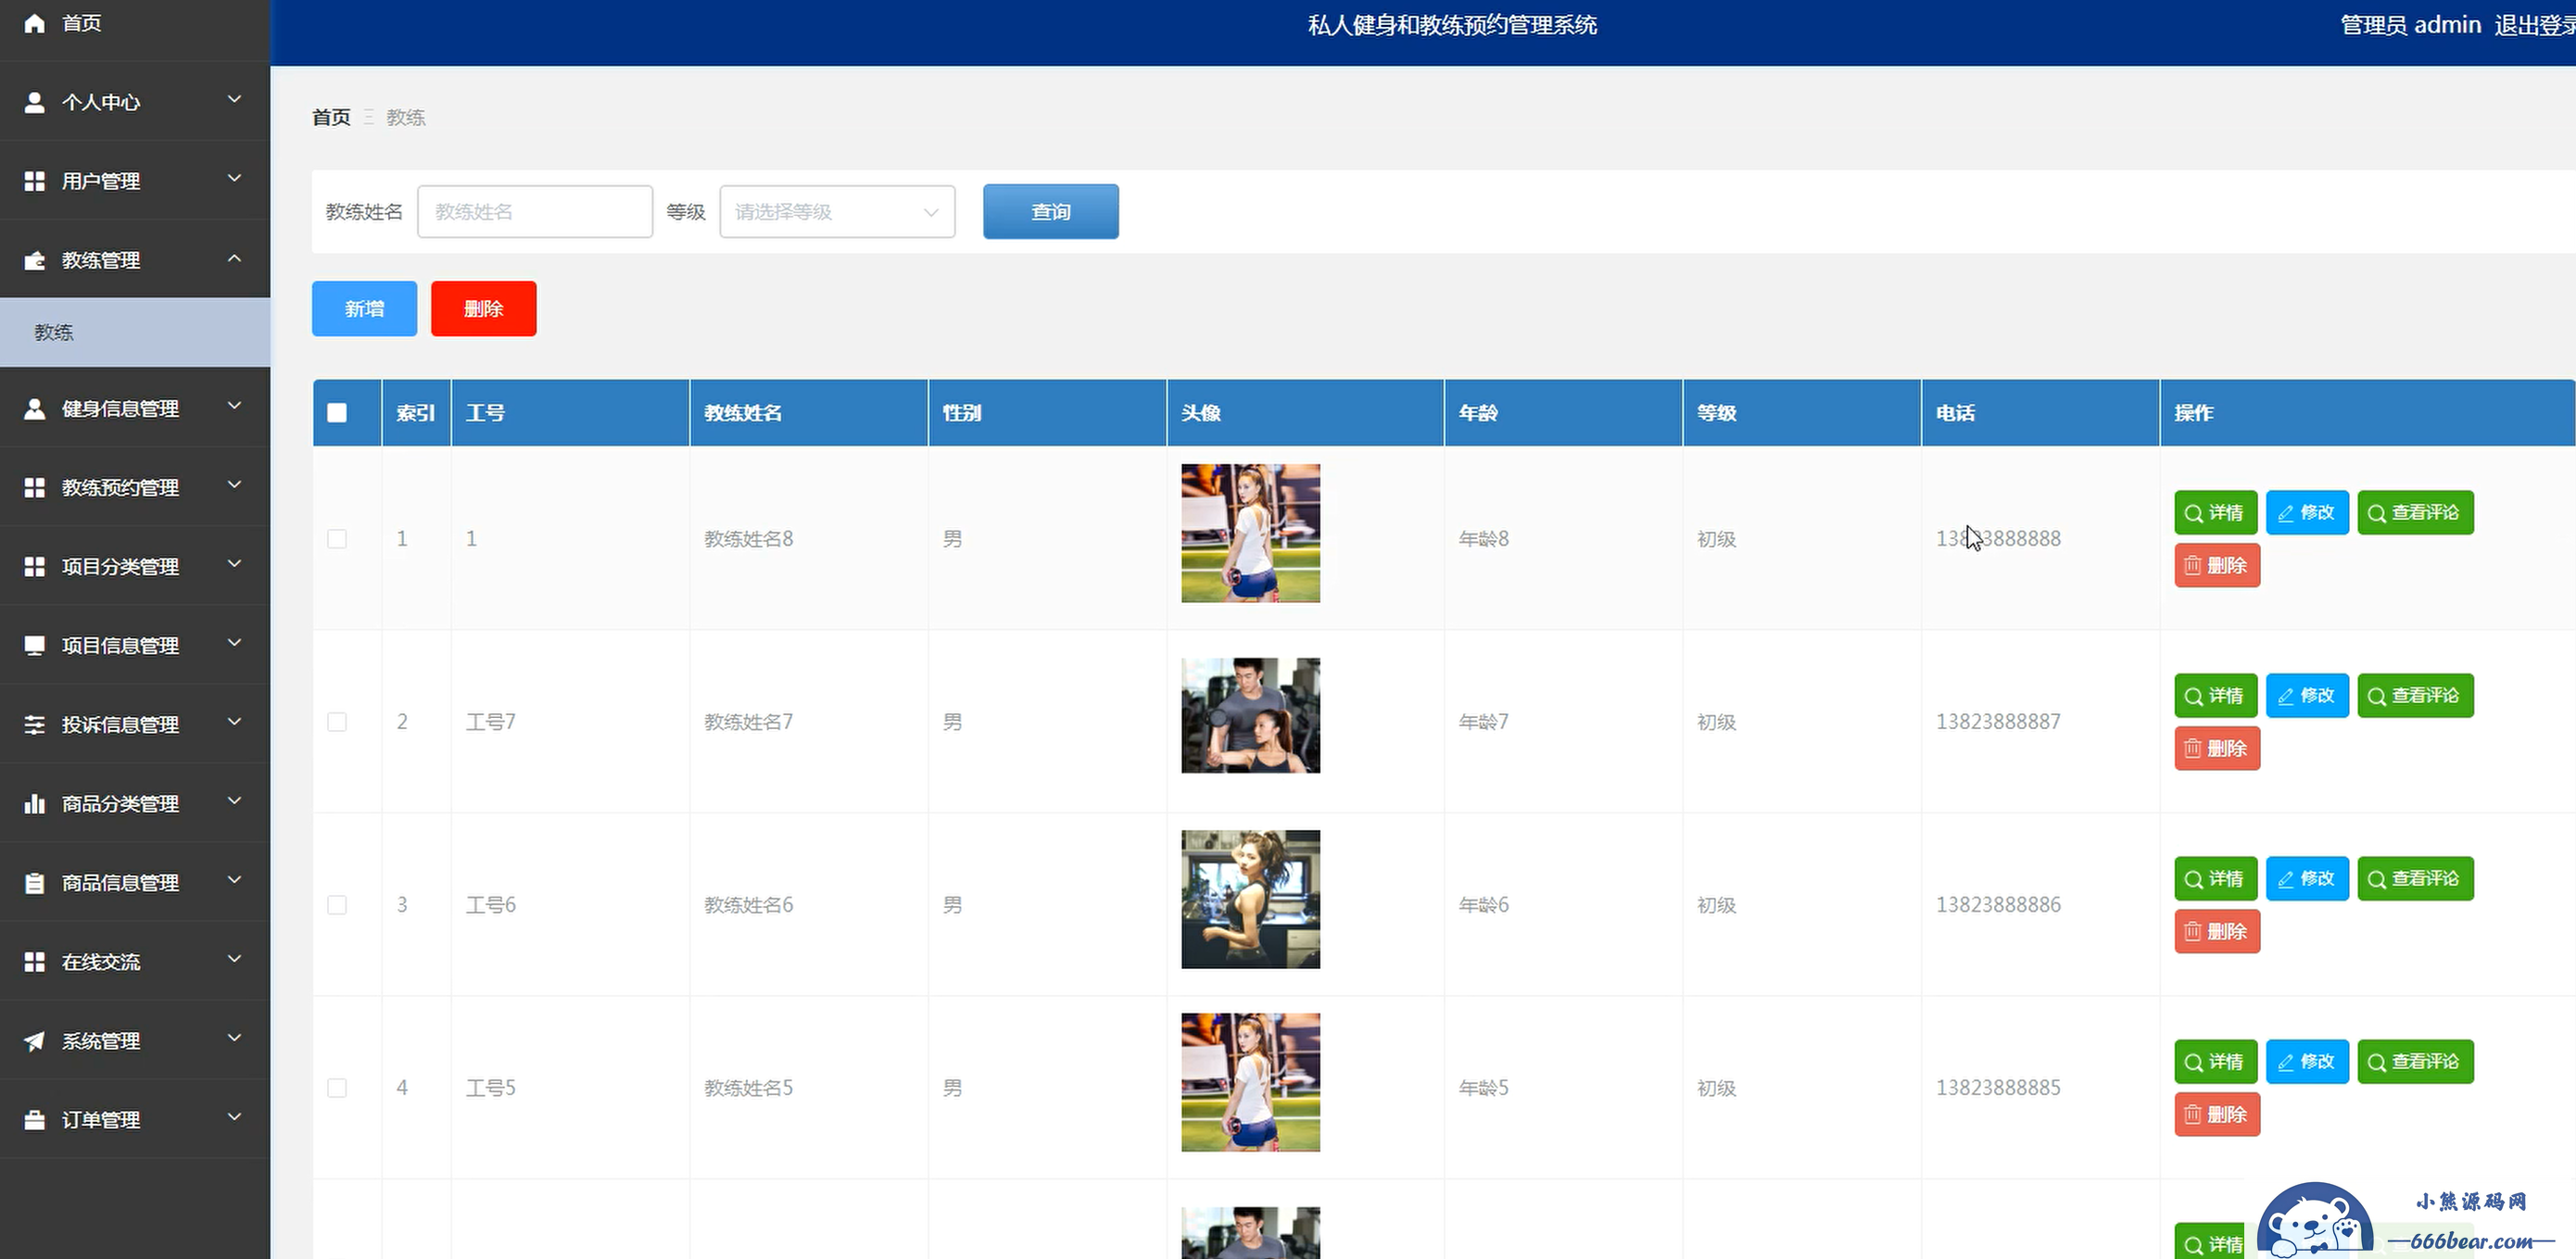Viewport: 2576px width, 1259px height.
Task: Open 系统管理 menu
Action: click(x=135, y=1040)
